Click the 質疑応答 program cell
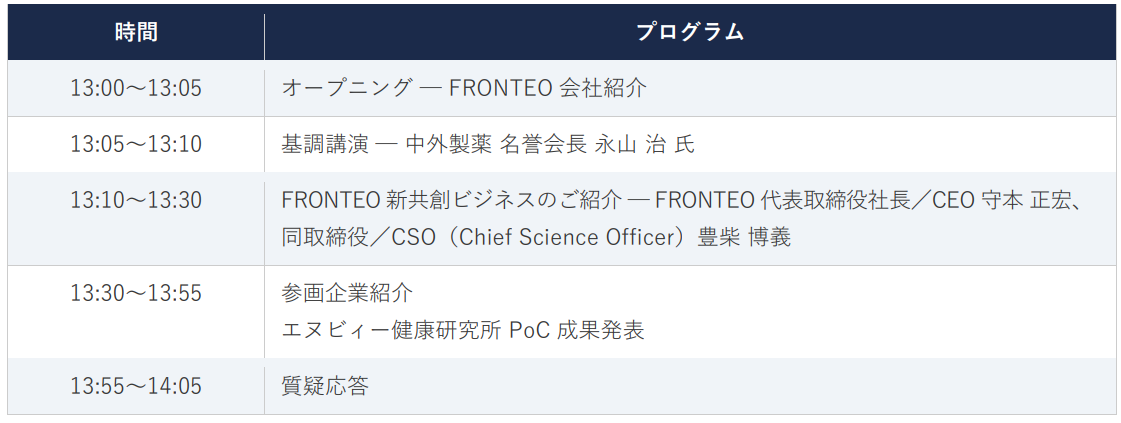 tap(325, 385)
